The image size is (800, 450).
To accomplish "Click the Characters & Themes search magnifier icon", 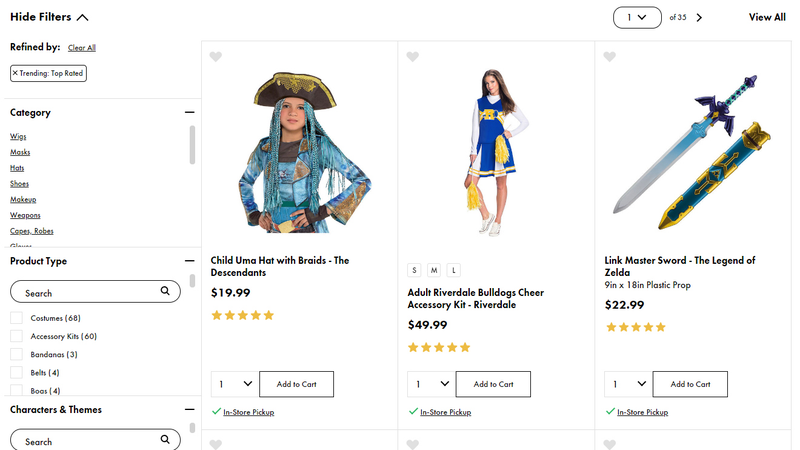I will click(165, 439).
